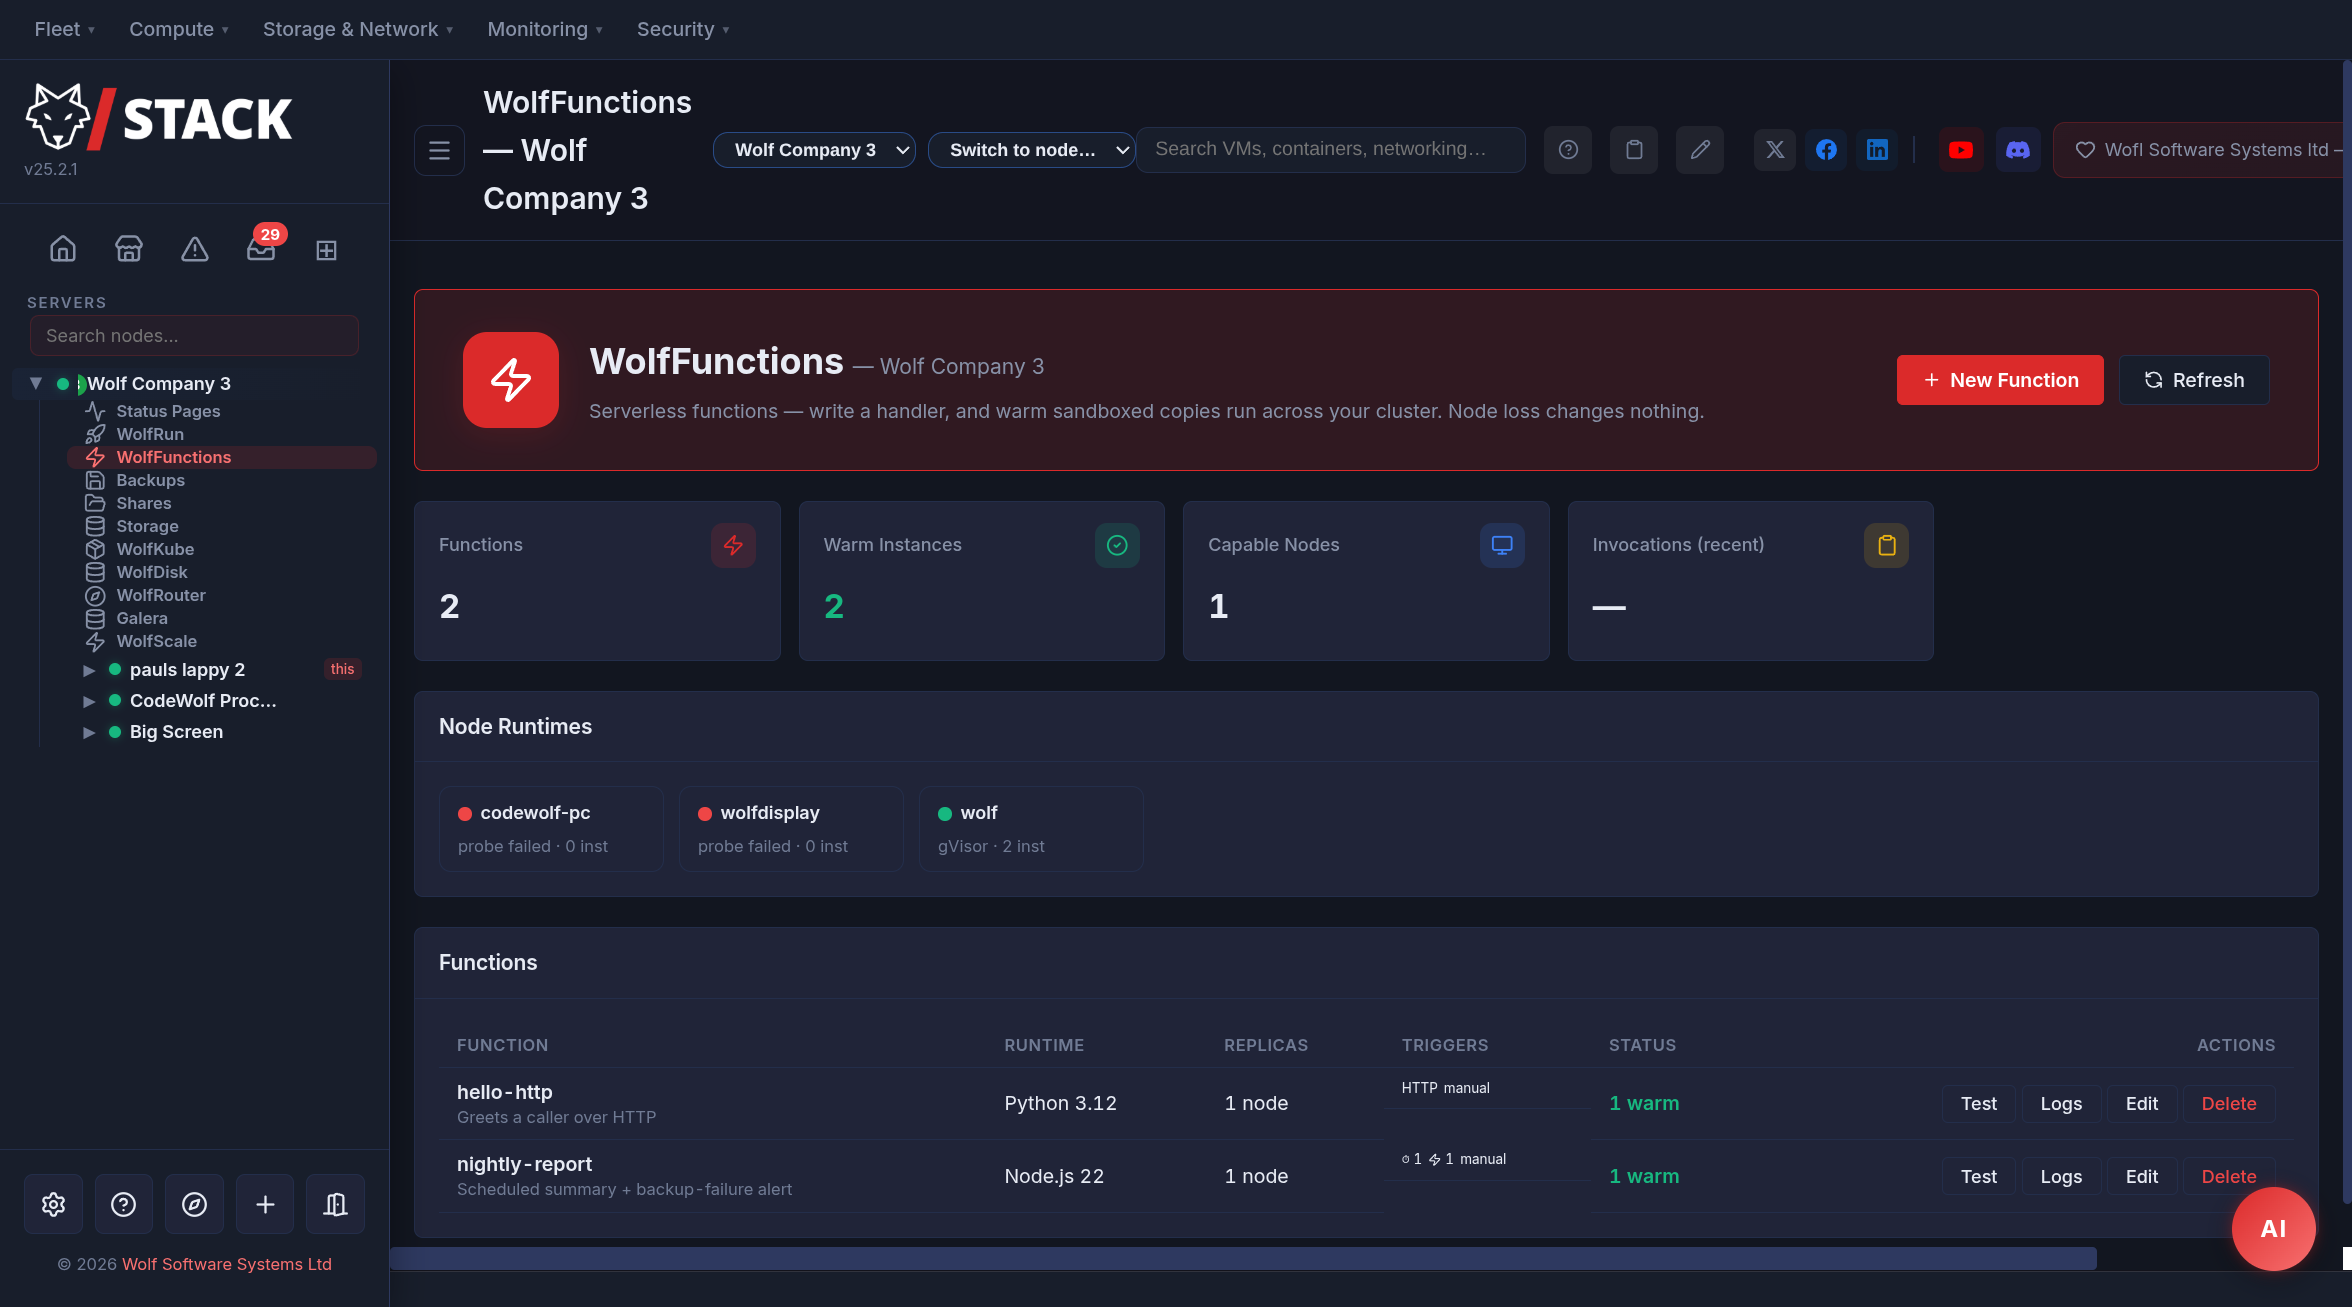Click the clipboard icon in header
Viewport: 2352px width, 1307px height.
pyautogui.click(x=1634, y=150)
